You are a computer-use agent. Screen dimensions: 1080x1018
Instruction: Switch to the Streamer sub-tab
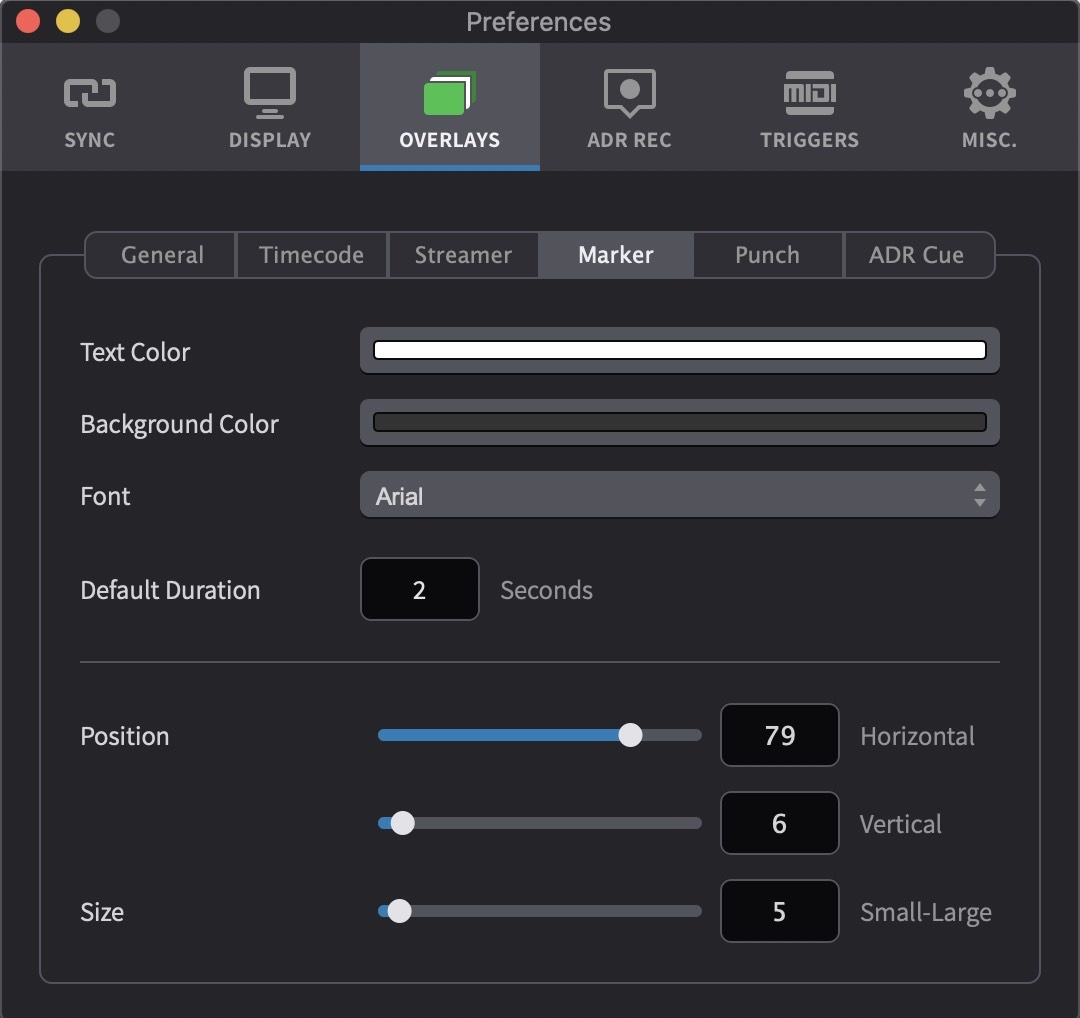[463, 255]
